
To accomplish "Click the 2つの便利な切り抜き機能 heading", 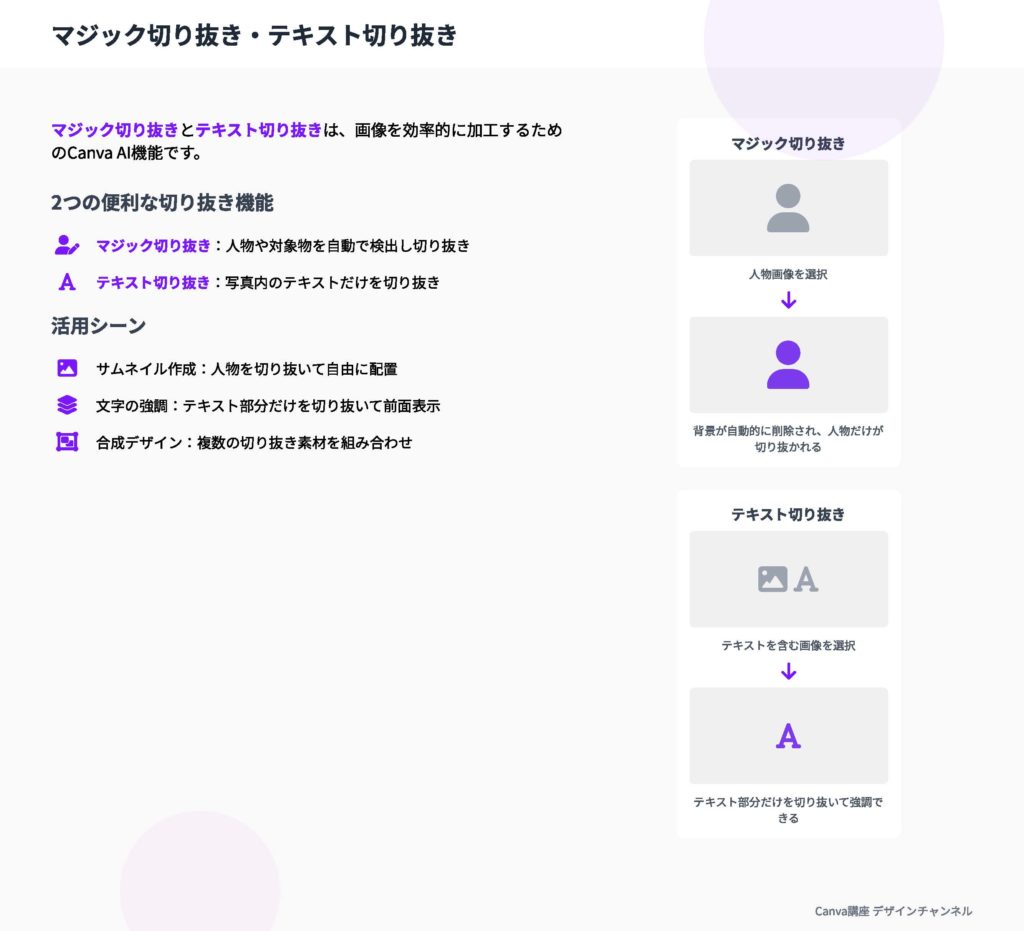I will coord(162,203).
